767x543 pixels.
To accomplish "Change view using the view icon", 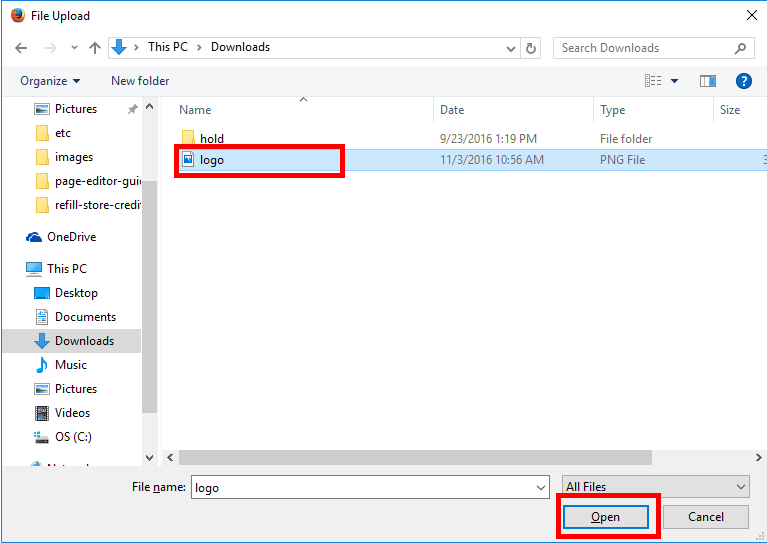I will tap(653, 81).
